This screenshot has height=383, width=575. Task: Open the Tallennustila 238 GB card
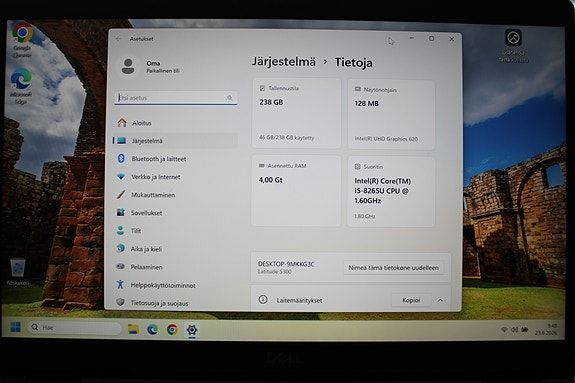(x=296, y=113)
